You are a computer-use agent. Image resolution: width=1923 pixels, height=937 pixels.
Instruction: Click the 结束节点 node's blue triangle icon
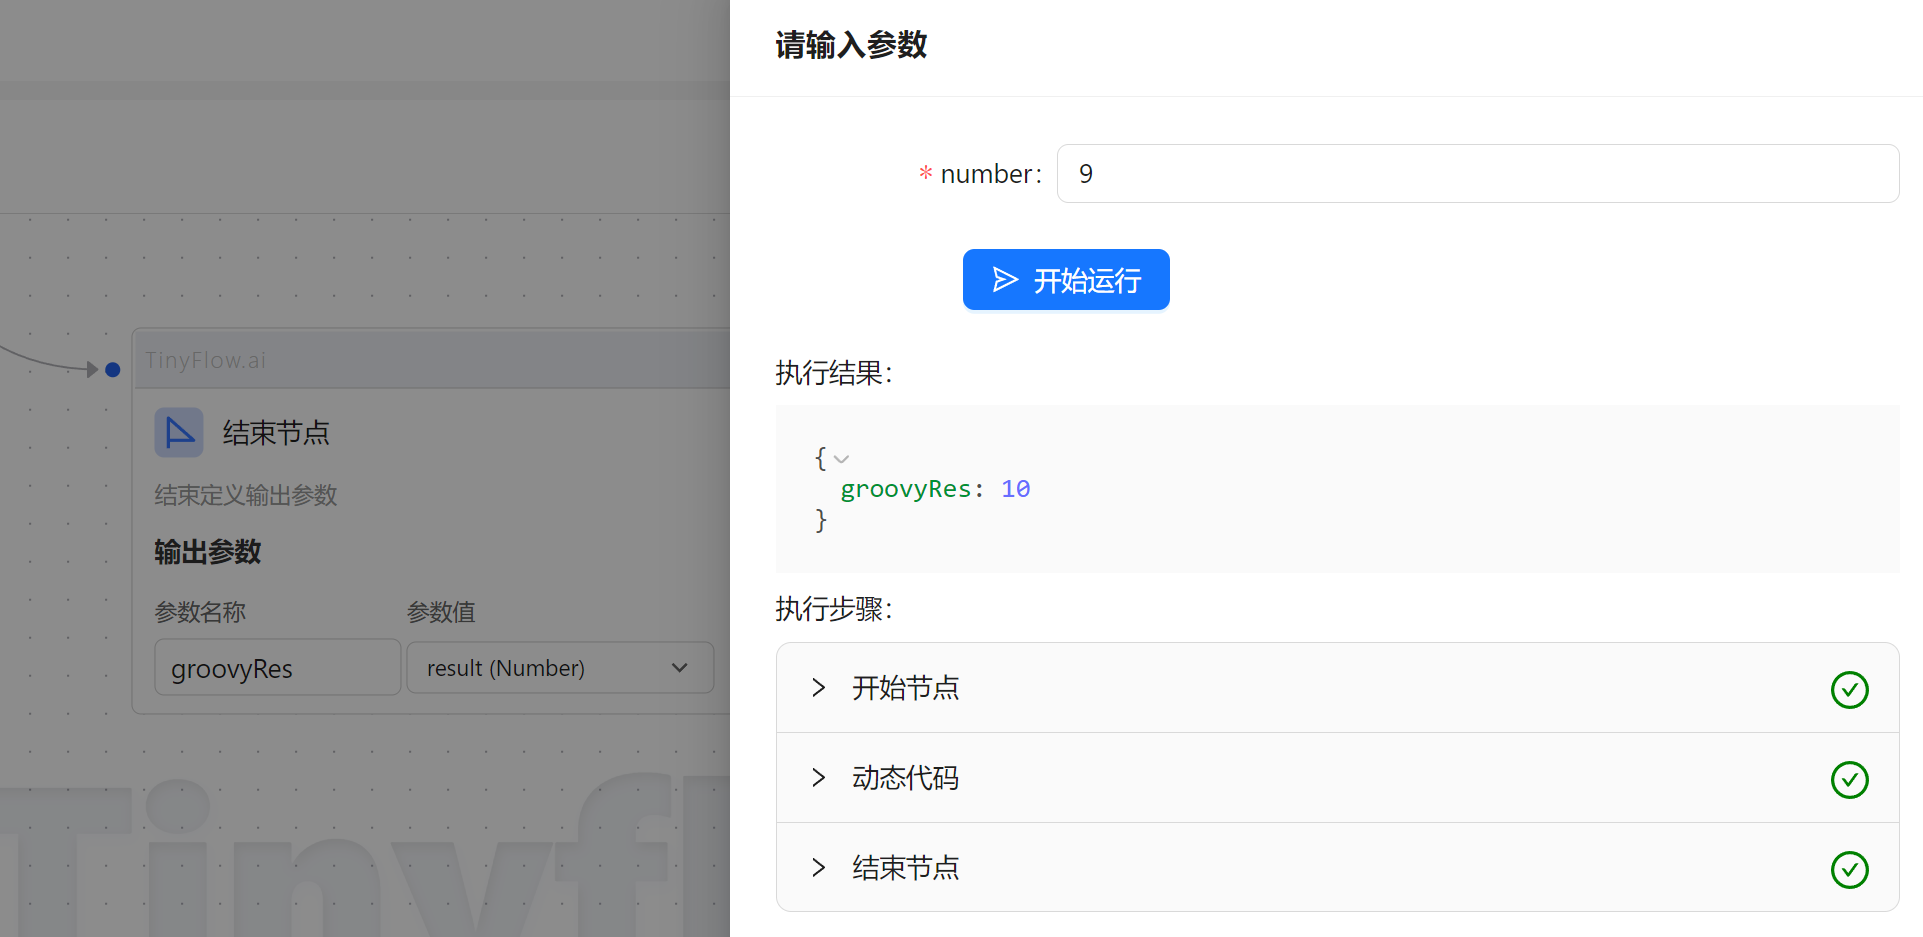point(179,432)
